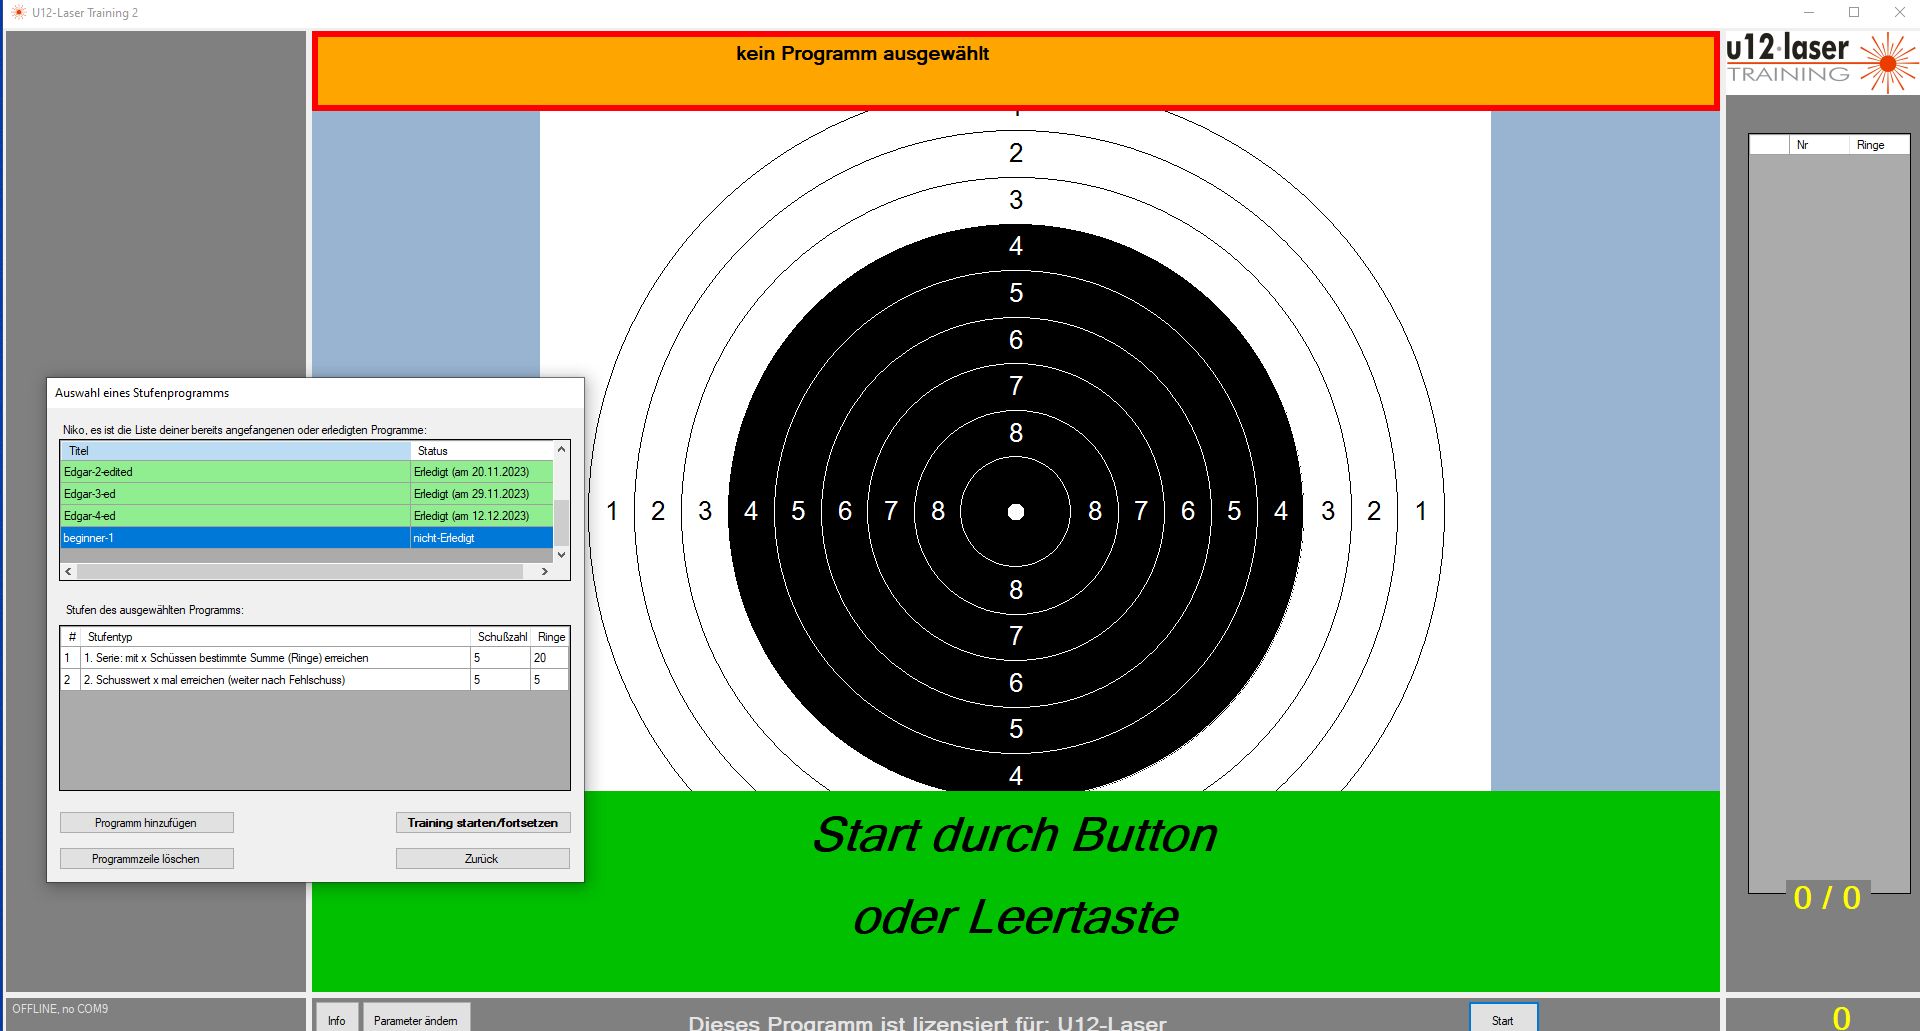Click the OFFLINE, no COM9 status text
Image resolution: width=1920 pixels, height=1031 pixels.
[60, 1009]
